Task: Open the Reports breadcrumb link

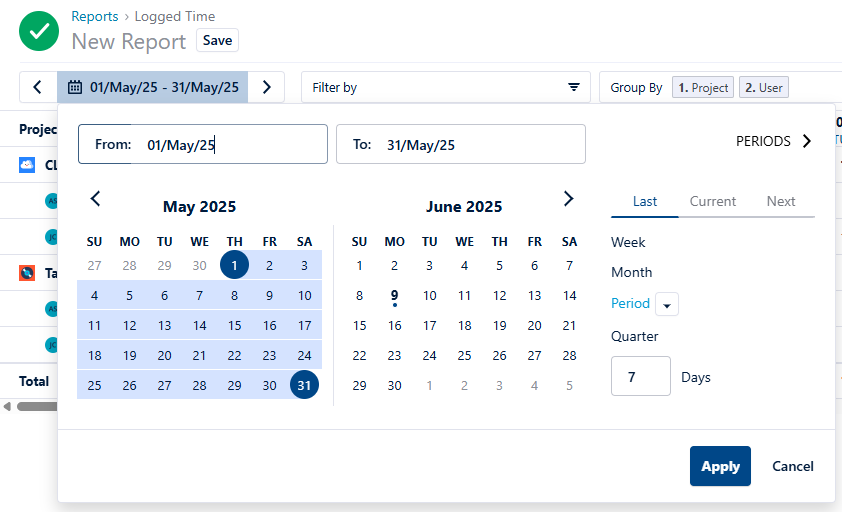Action: 95,16
